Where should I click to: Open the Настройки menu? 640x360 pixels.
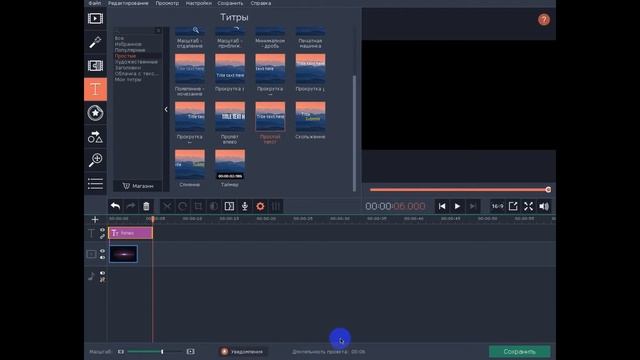point(198,3)
